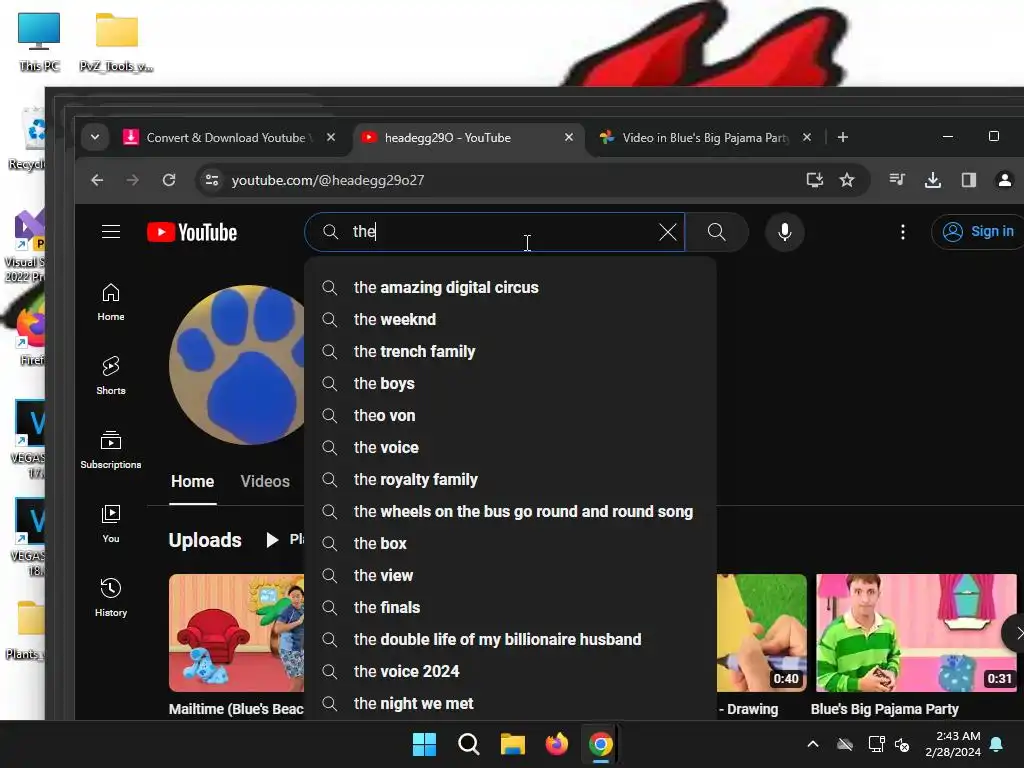Start voice search with the microphone

pos(784,232)
